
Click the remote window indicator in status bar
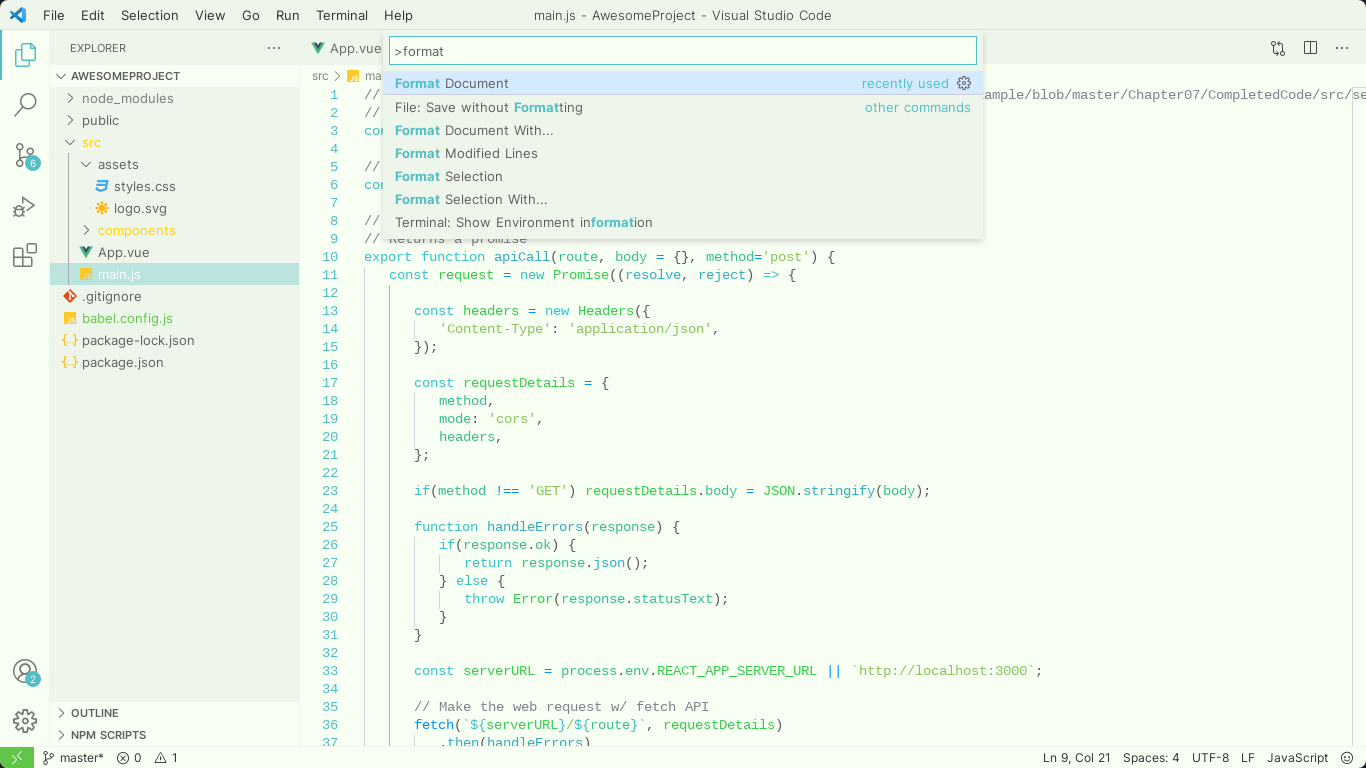pos(17,757)
